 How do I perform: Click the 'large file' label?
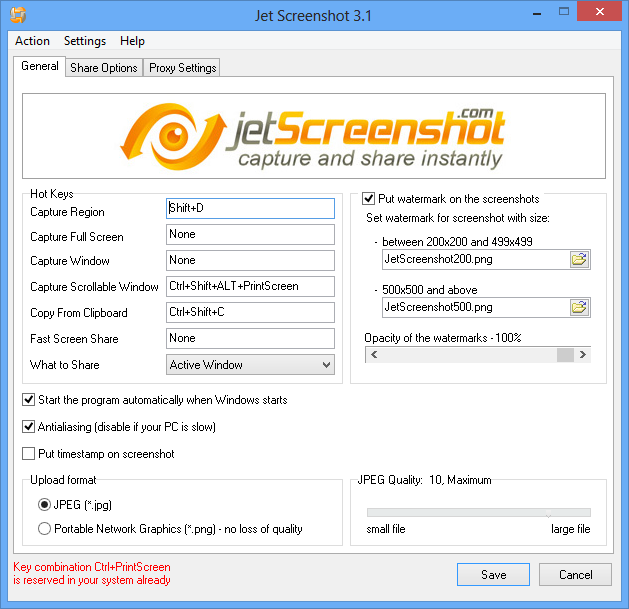570,529
